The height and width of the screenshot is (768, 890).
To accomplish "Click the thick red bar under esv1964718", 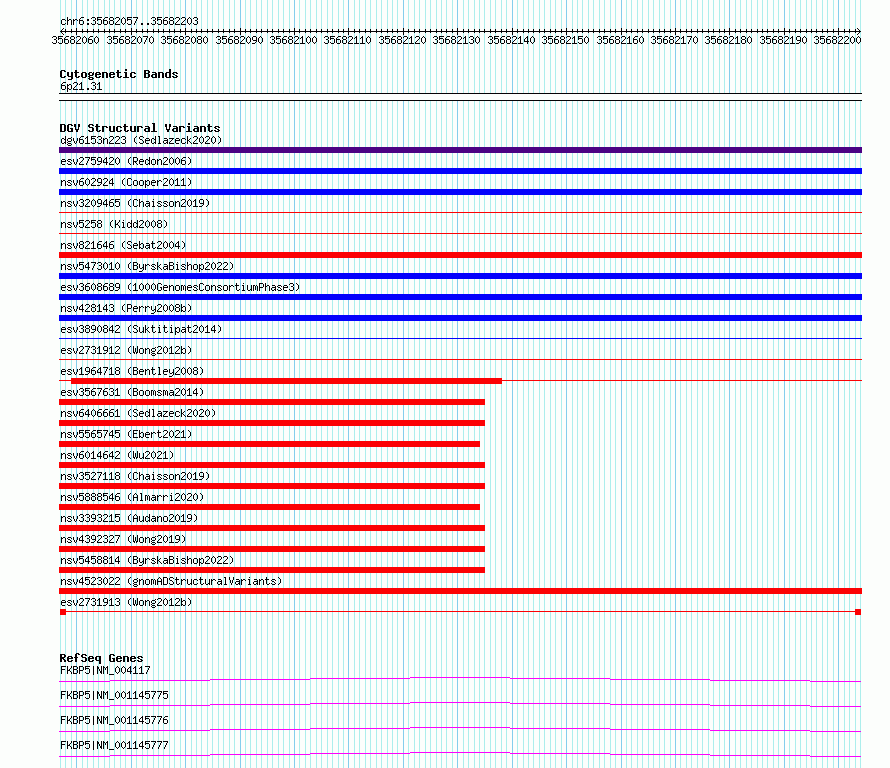I will pyautogui.click(x=287, y=381).
